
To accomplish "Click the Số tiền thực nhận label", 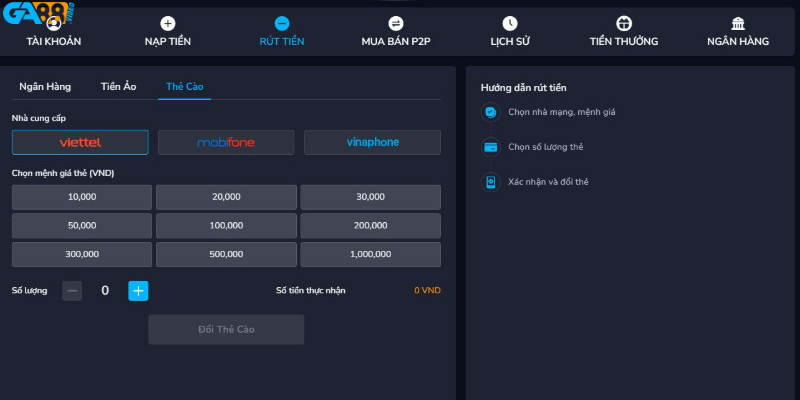I will [x=311, y=290].
